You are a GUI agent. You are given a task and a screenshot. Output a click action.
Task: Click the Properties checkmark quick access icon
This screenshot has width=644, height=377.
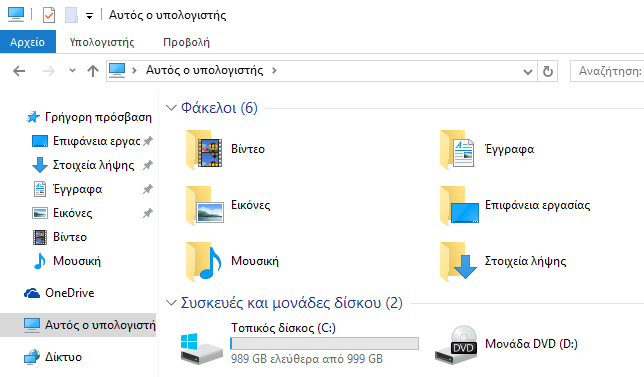(49, 16)
